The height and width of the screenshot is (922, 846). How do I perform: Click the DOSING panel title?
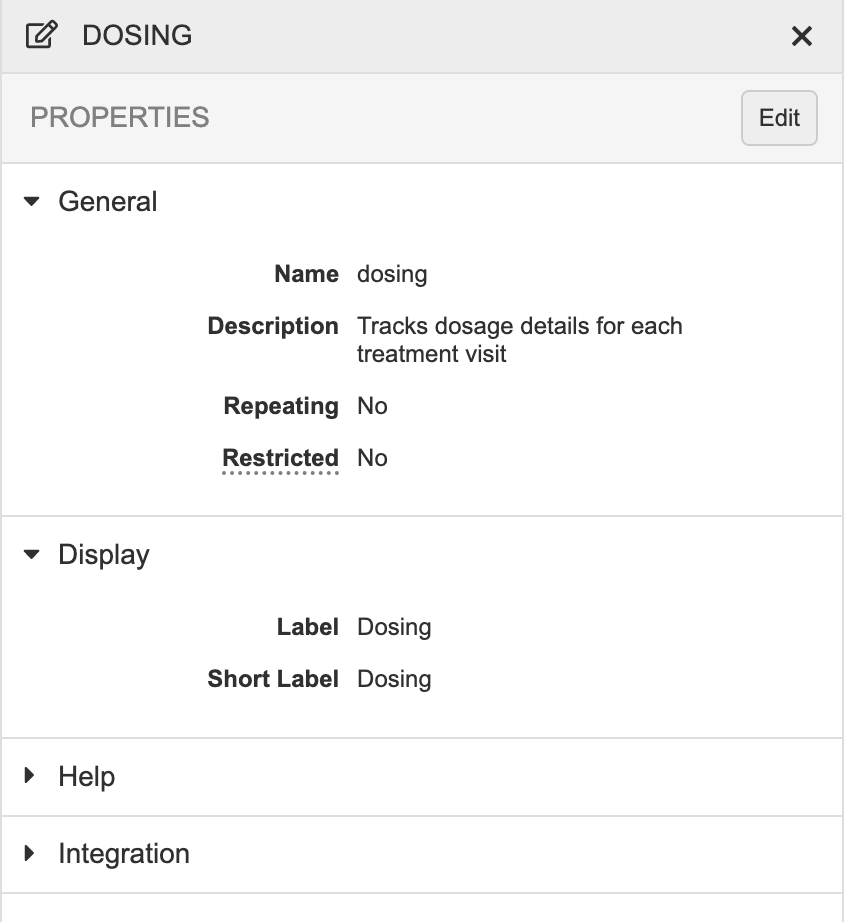click(x=137, y=36)
